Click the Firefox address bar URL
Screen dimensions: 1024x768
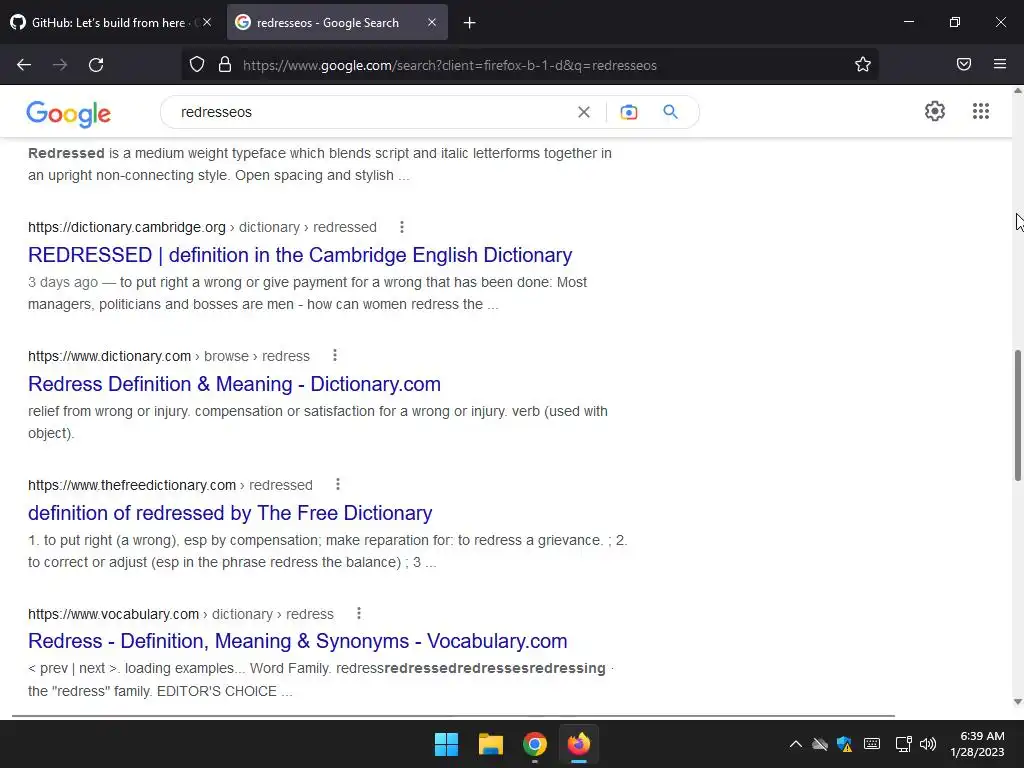(450, 65)
